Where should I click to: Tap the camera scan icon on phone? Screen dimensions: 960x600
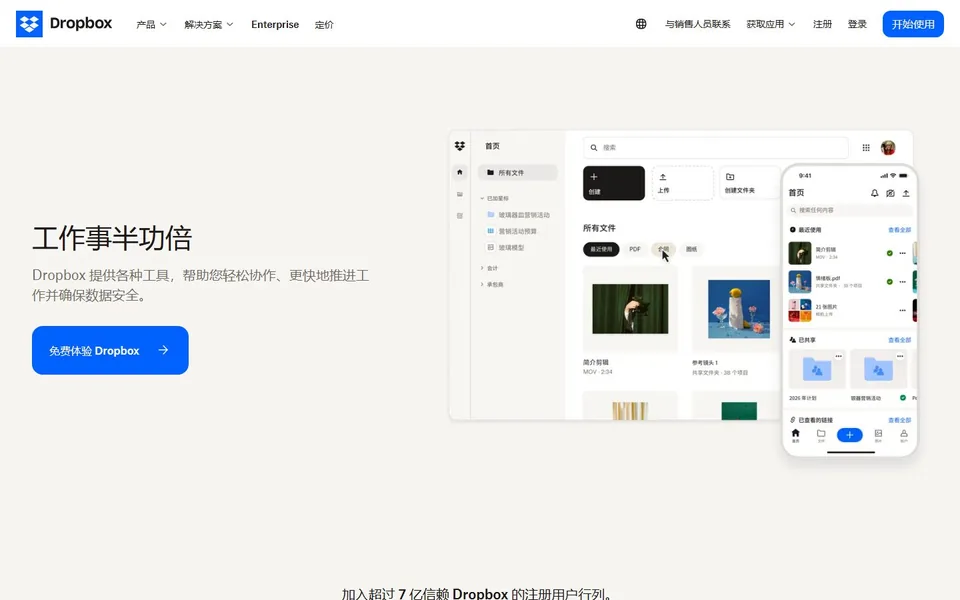tap(890, 193)
